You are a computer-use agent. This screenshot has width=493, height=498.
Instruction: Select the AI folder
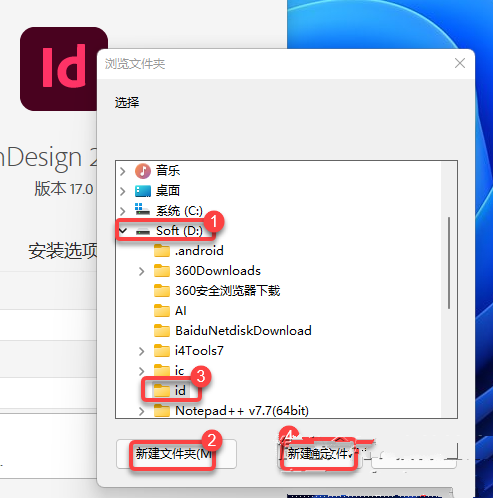point(170,311)
